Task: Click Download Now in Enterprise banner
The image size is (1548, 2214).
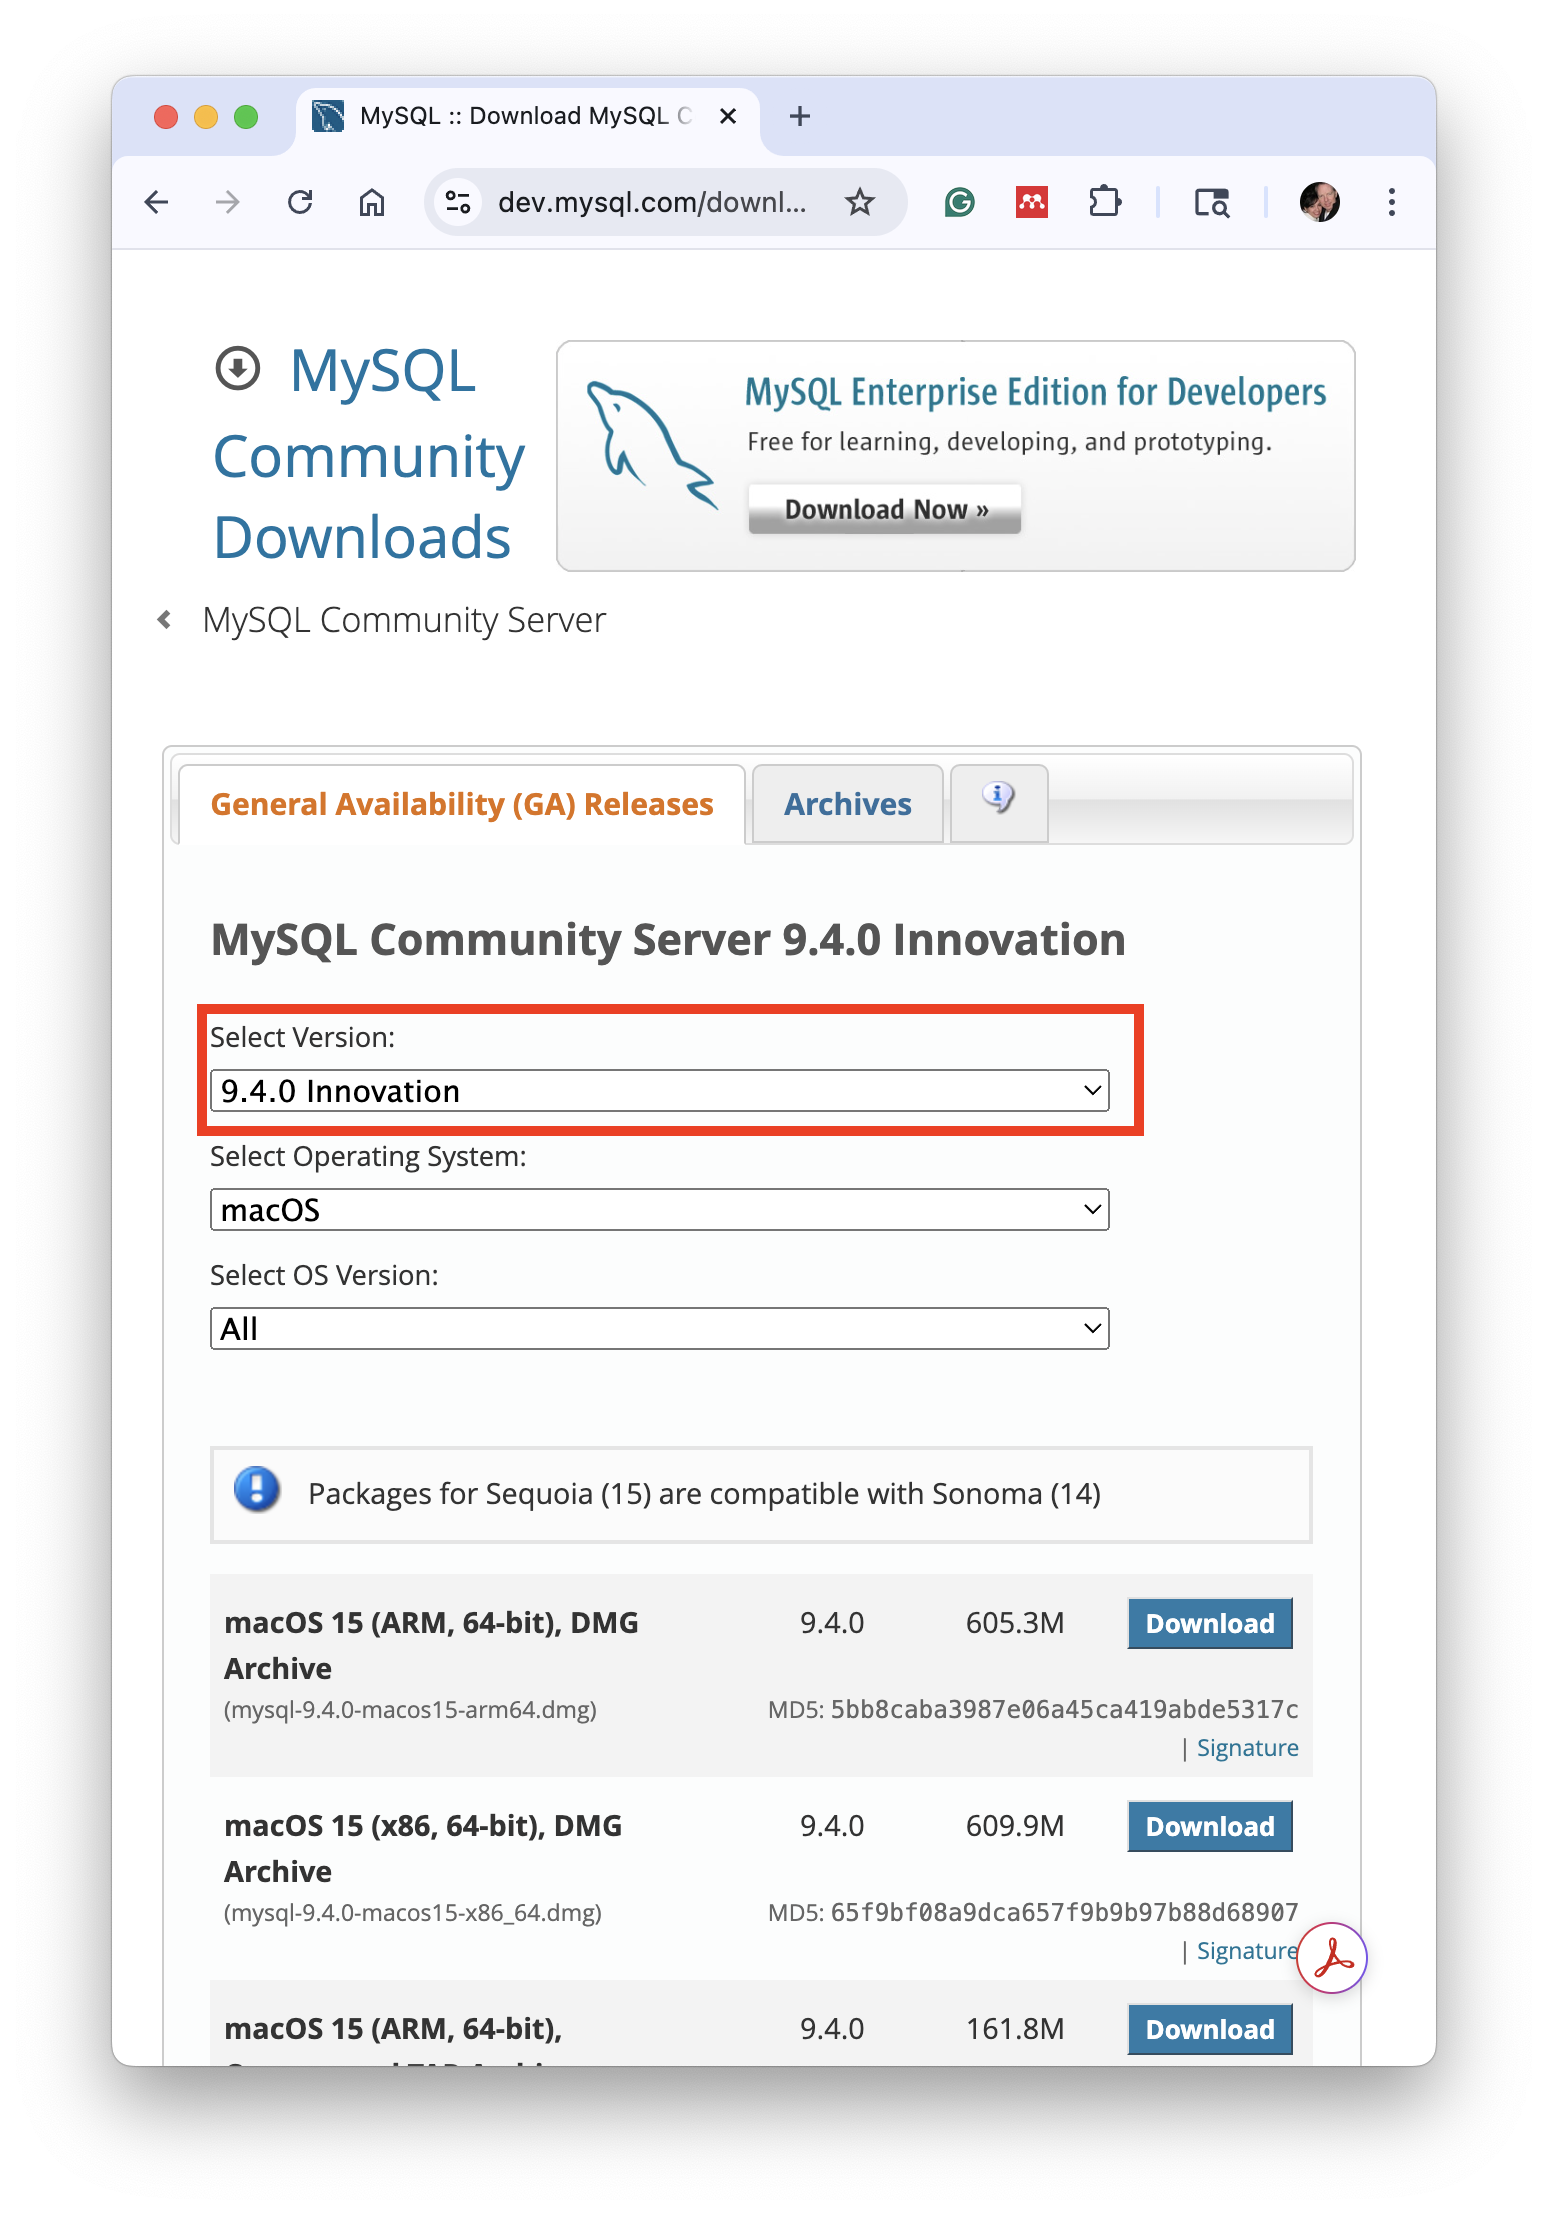Action: (x=885, y=509)
